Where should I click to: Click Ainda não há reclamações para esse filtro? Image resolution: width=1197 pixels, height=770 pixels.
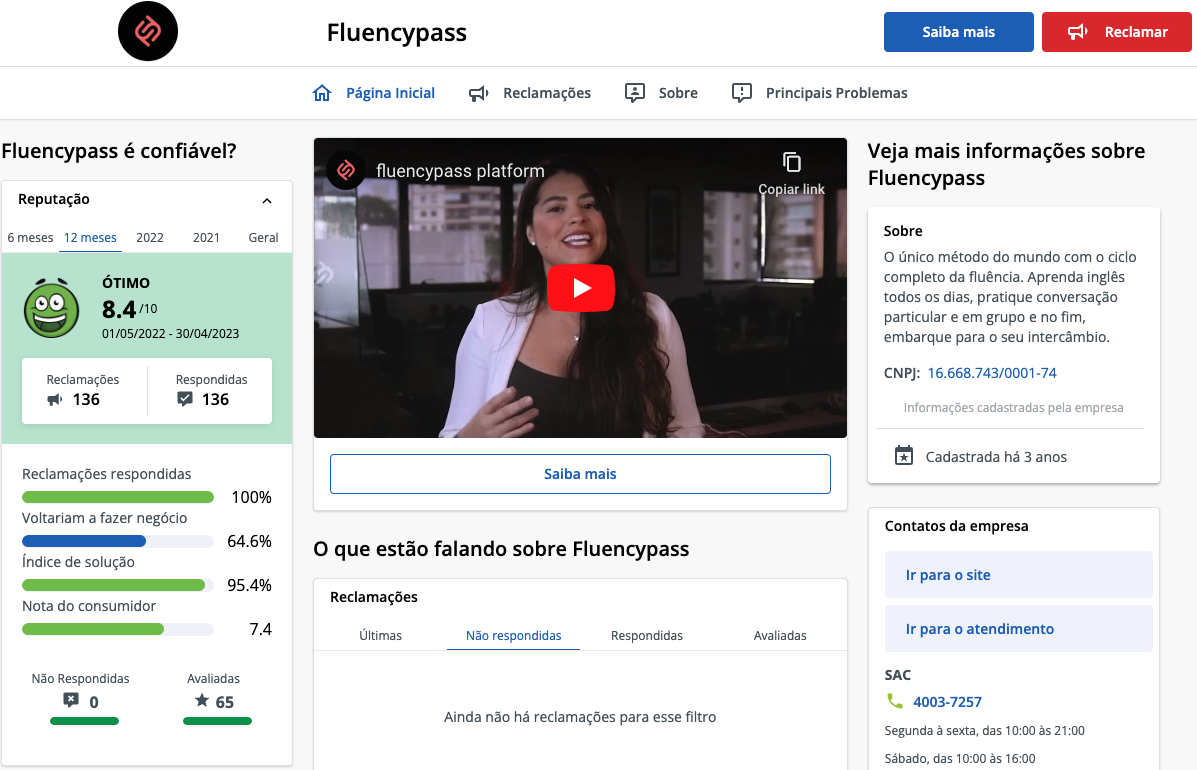click(x=580, y=717)
